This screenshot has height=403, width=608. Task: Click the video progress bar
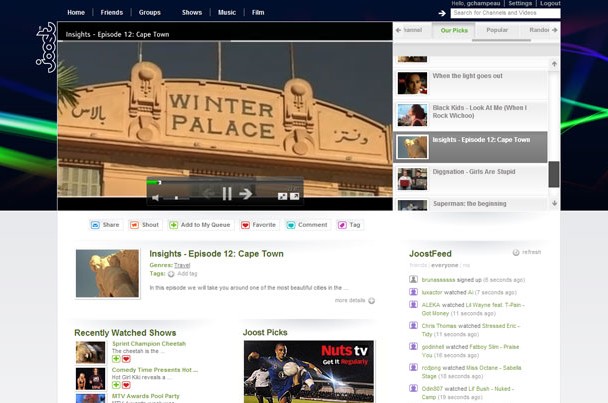pos(224,182)
